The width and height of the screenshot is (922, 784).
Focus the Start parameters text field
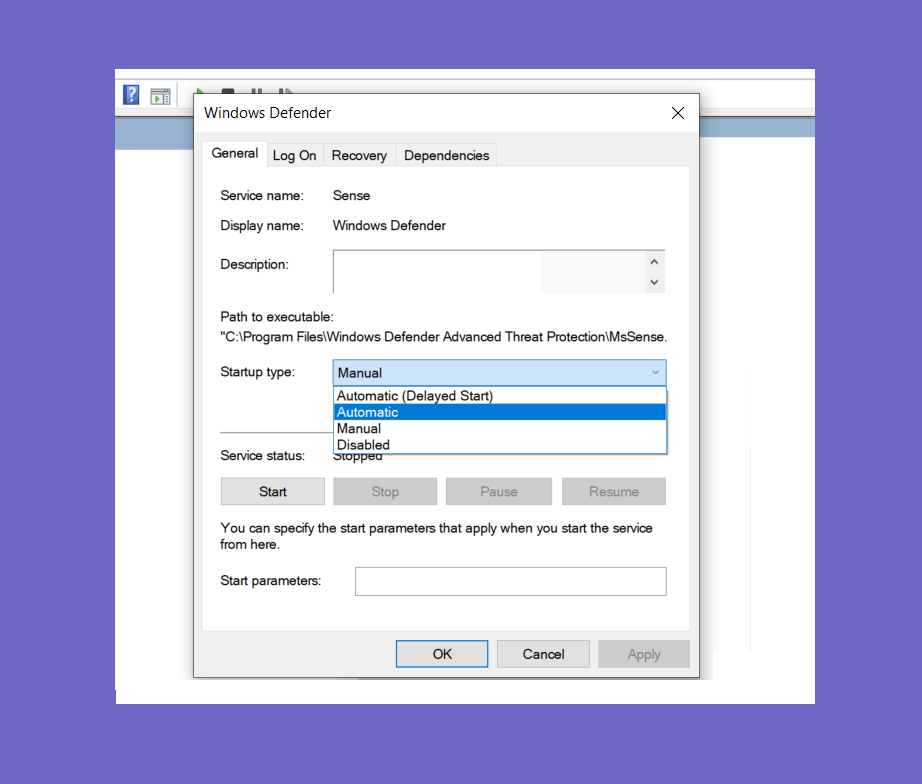click(x=510, y=581)
